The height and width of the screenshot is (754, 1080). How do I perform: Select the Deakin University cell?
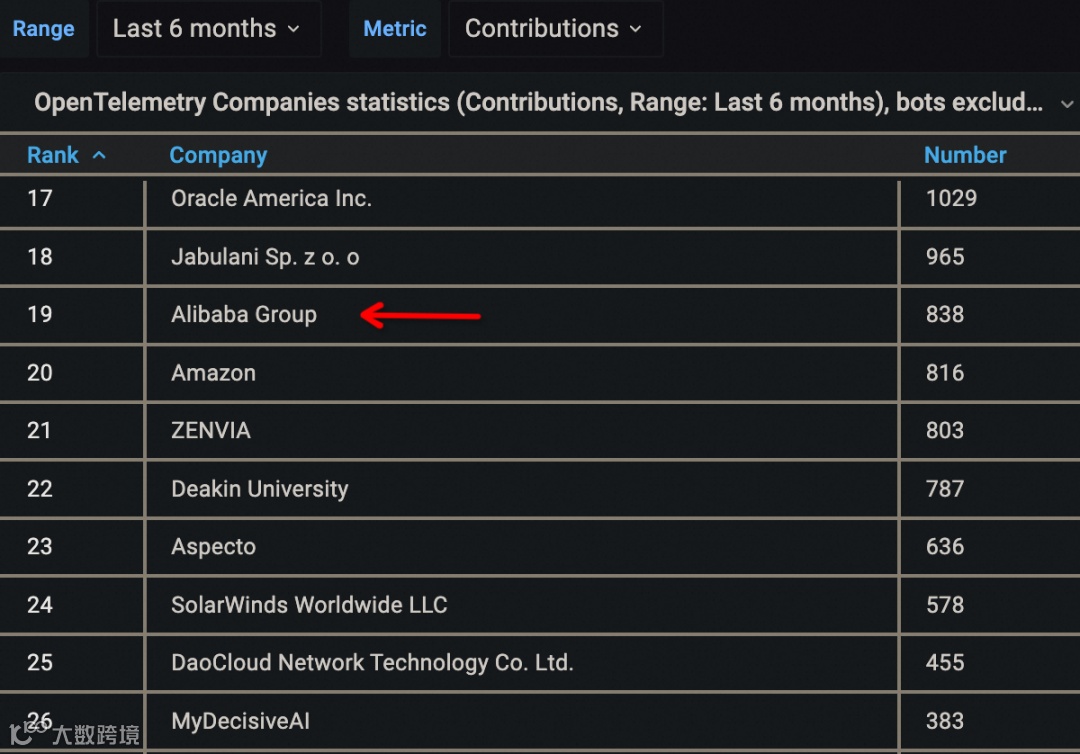coord(522,489)
